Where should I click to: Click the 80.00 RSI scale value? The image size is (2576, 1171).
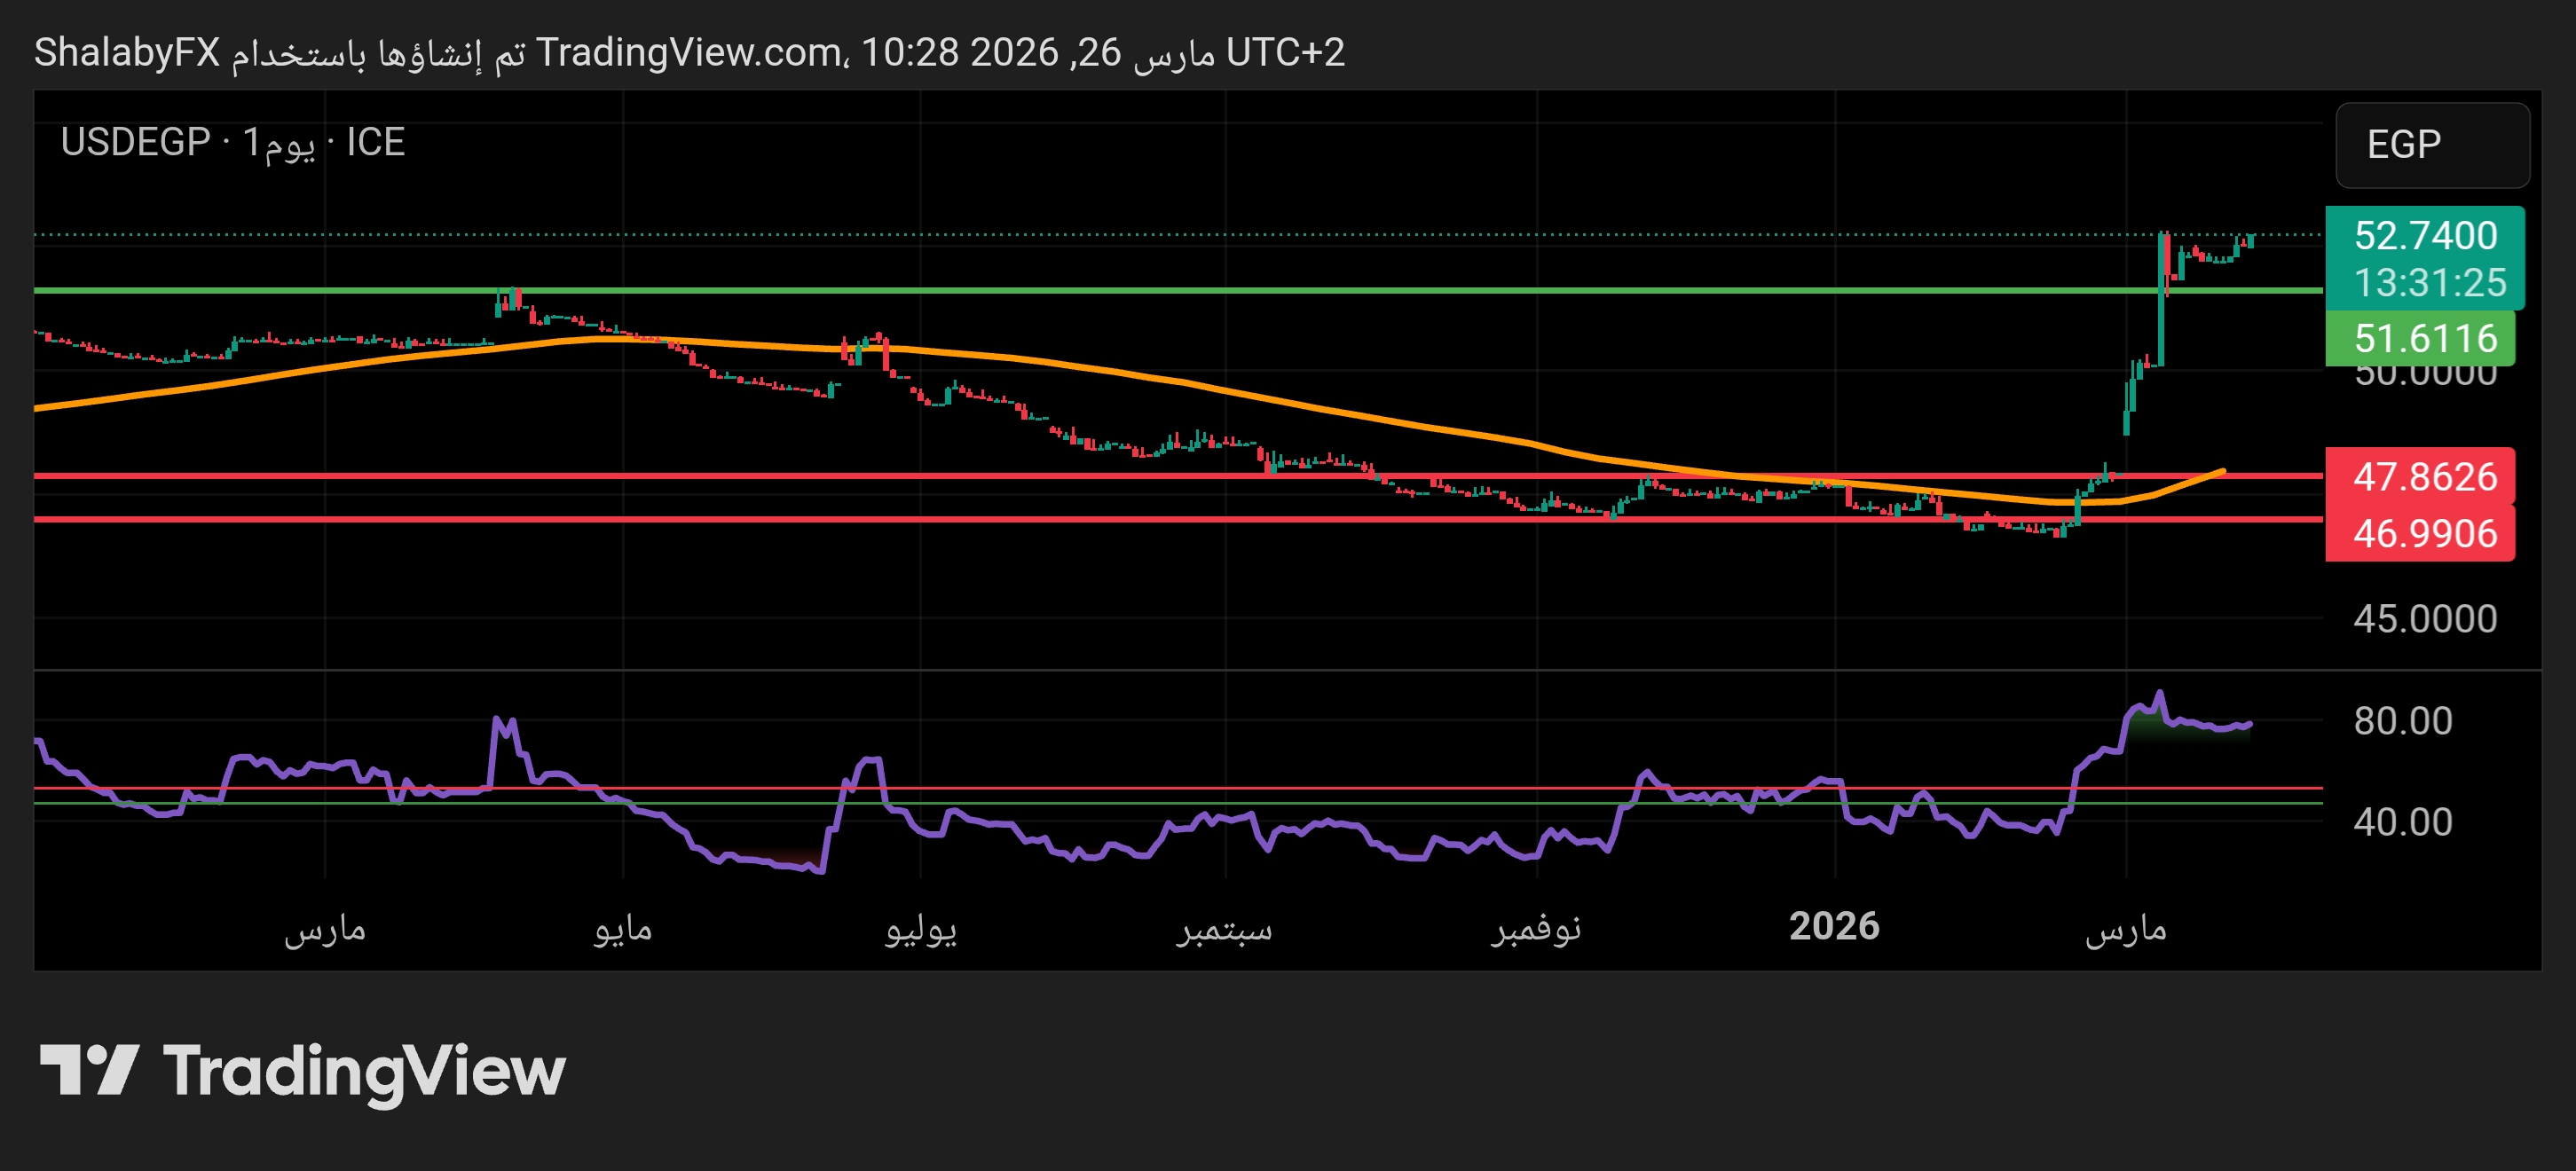[2402, 721]
